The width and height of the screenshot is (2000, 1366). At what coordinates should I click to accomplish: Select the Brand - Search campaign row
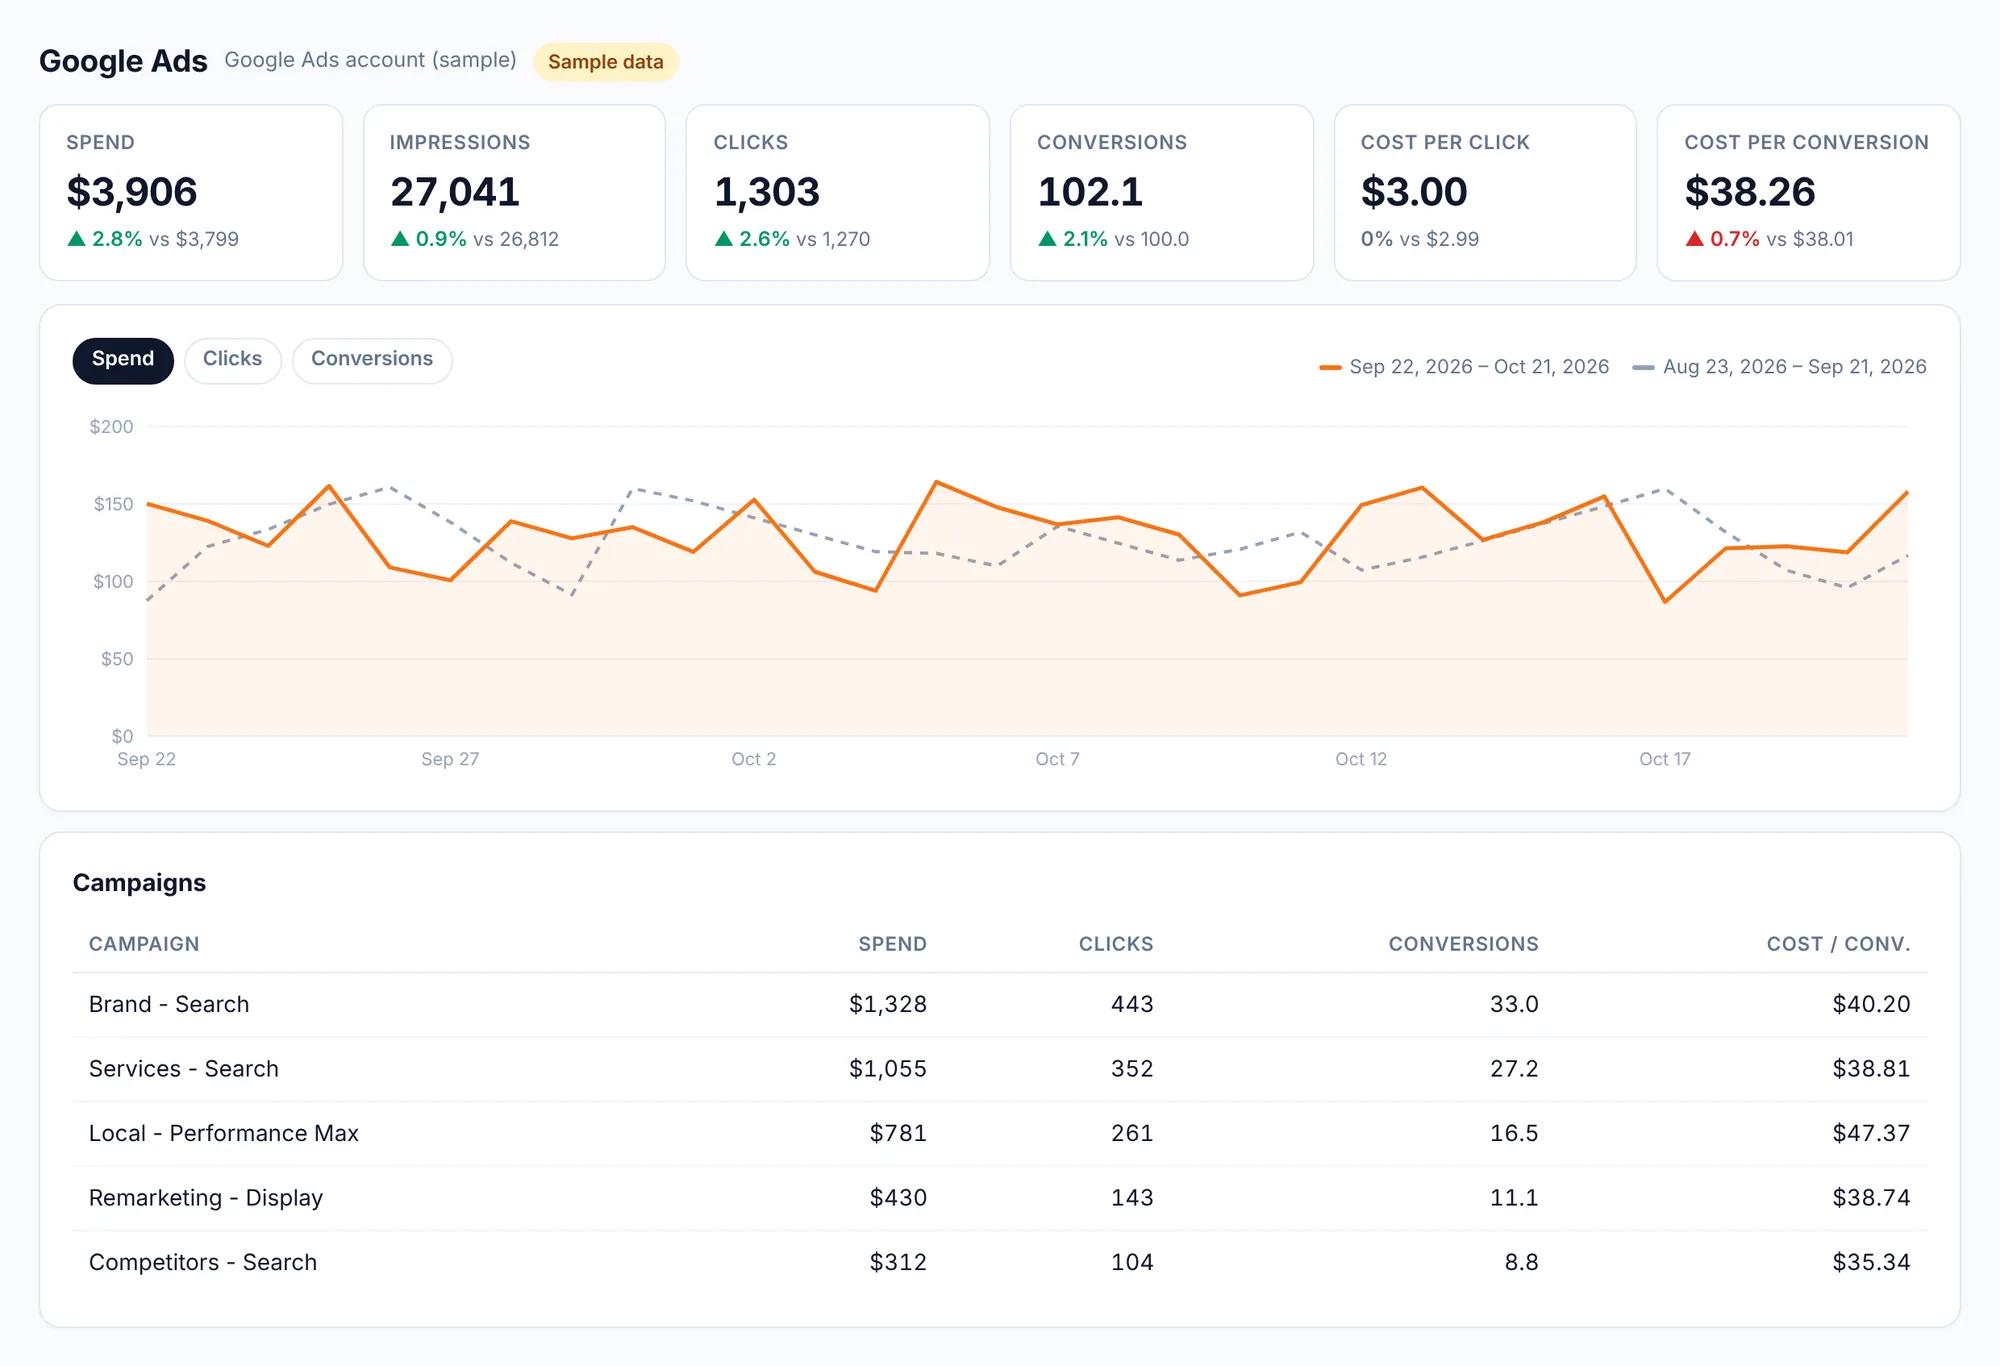click(1000, 1004)
